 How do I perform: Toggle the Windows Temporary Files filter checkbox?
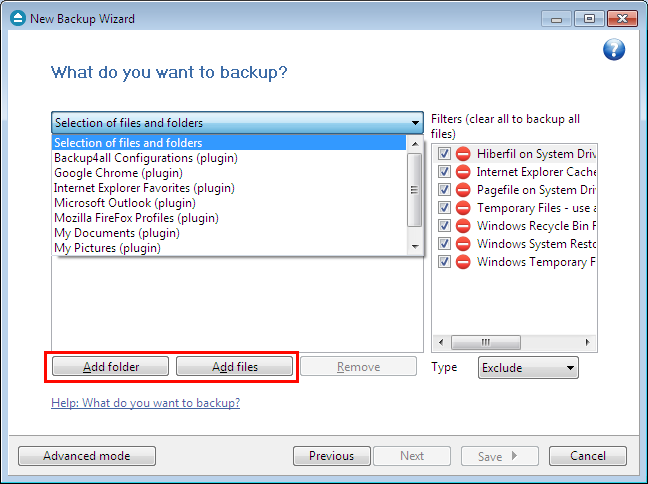444,262
